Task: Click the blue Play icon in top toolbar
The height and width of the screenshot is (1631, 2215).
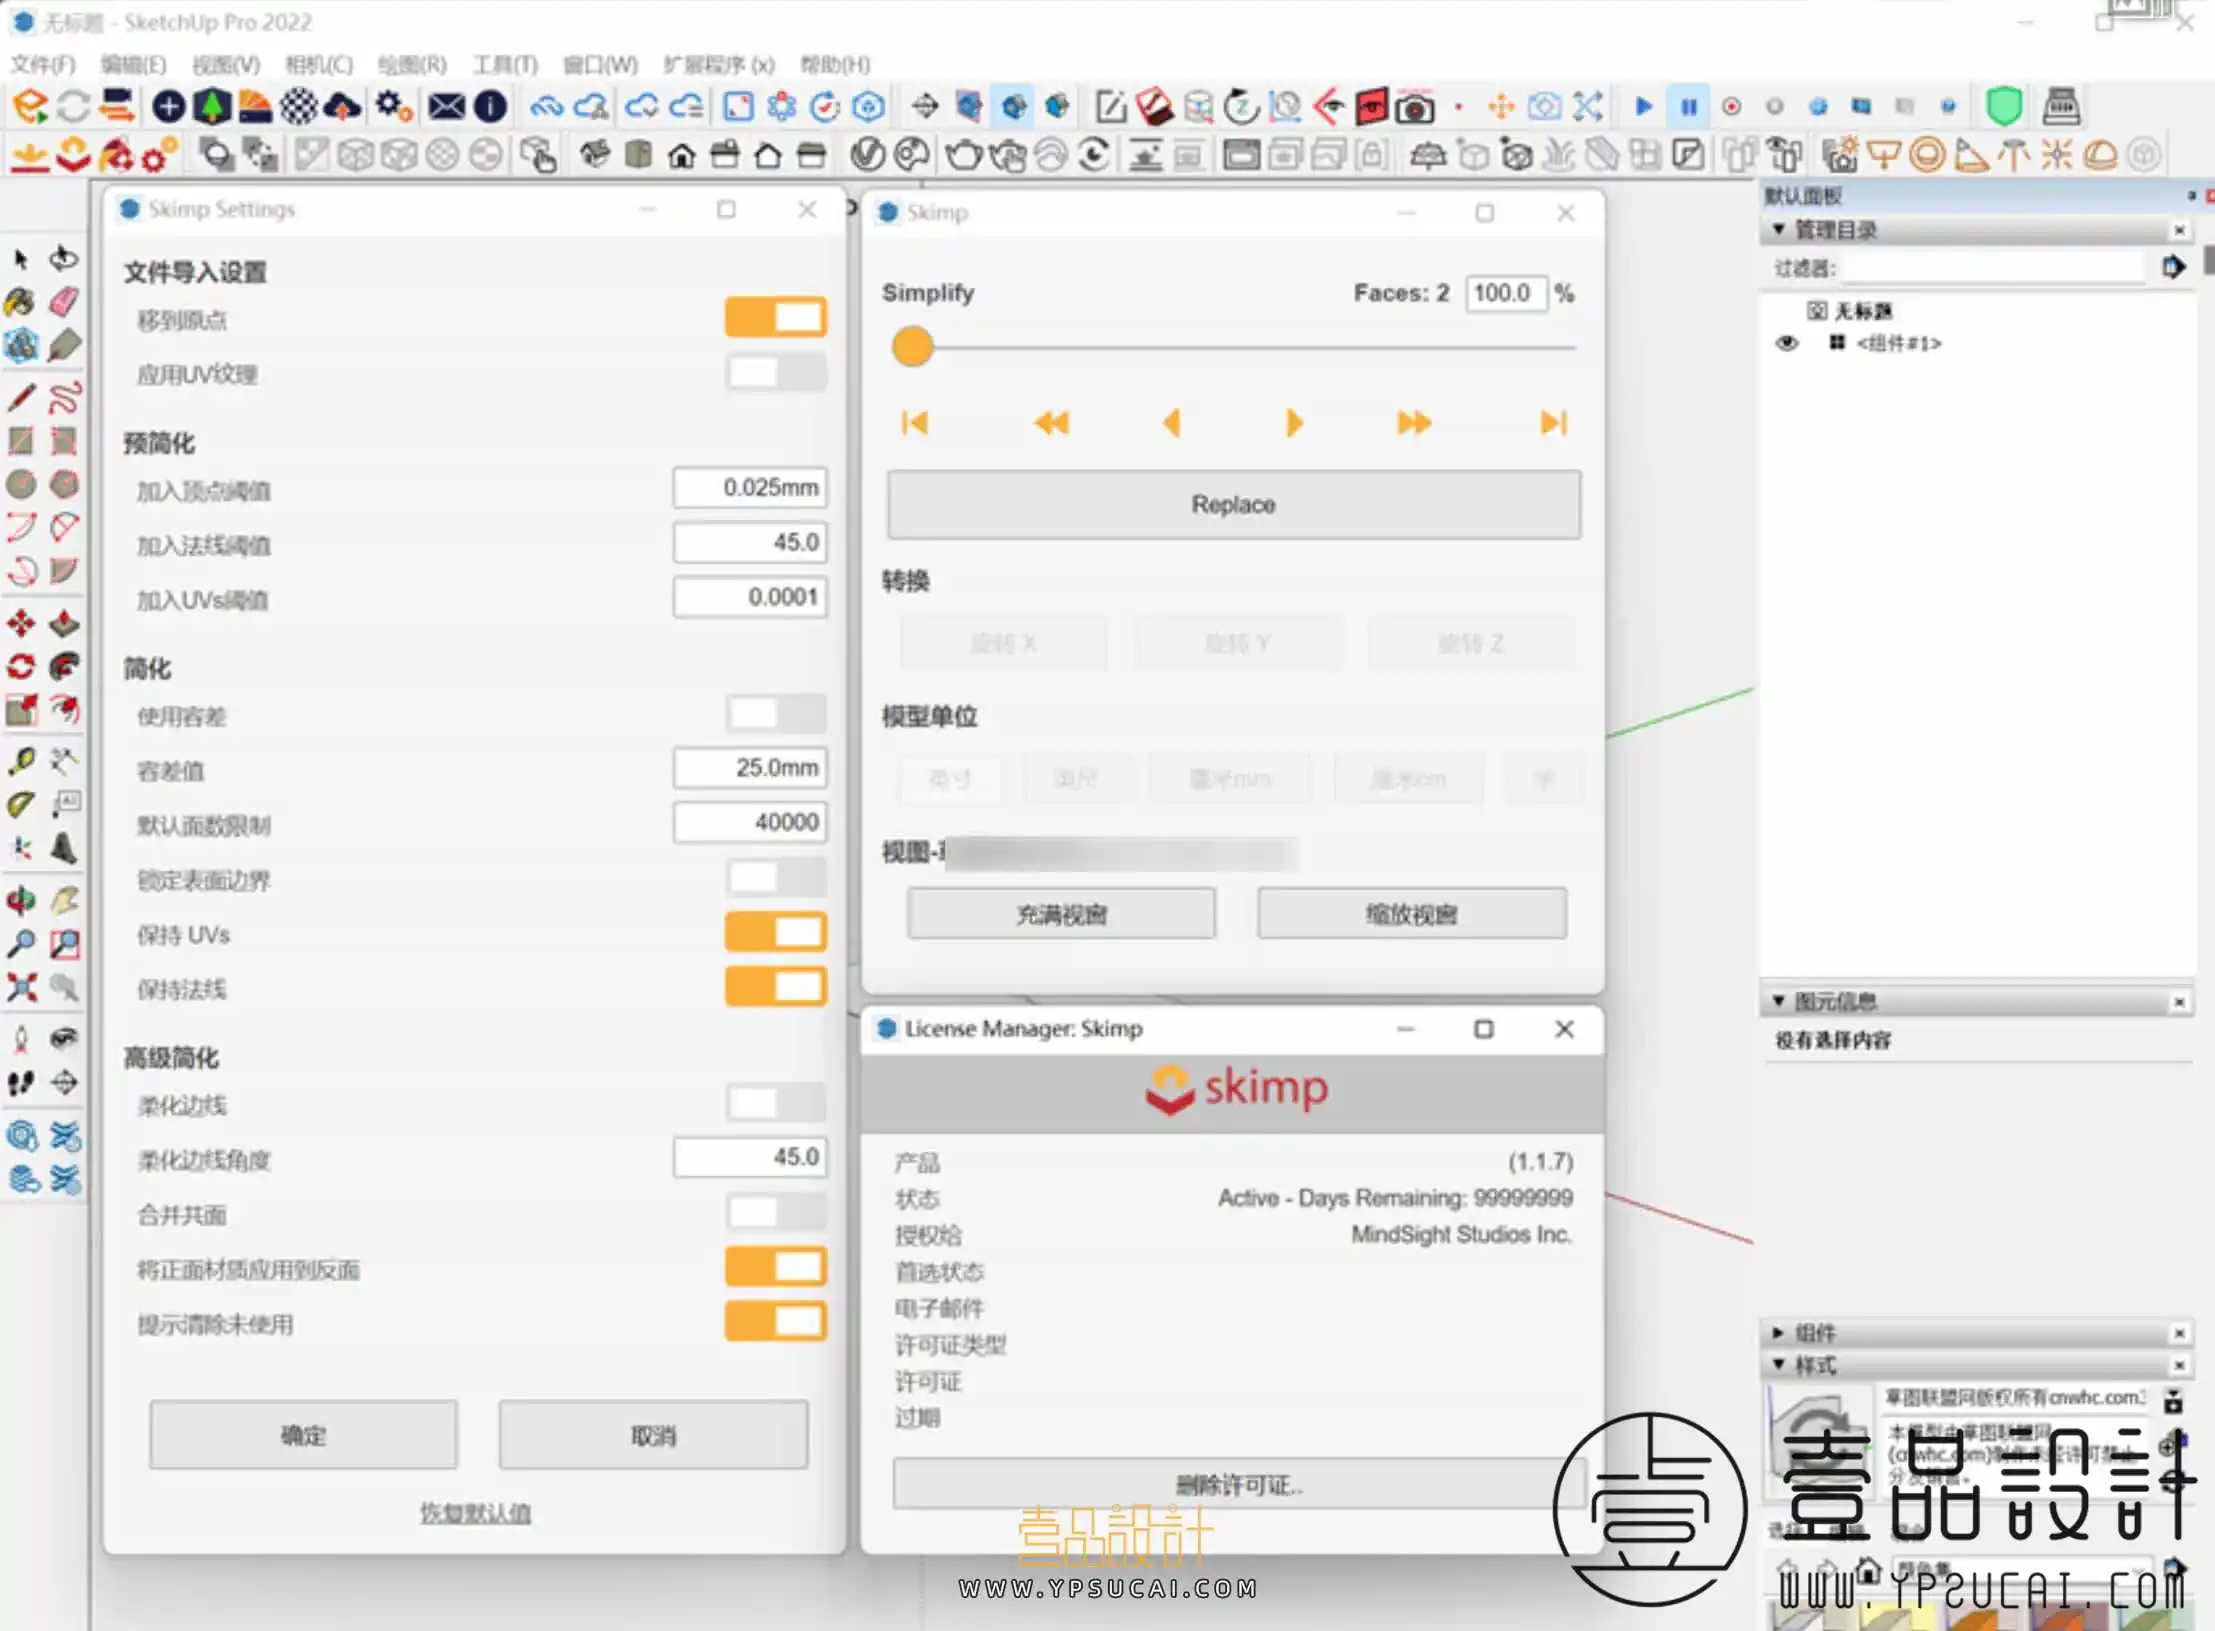Action: pos(1643,106)
